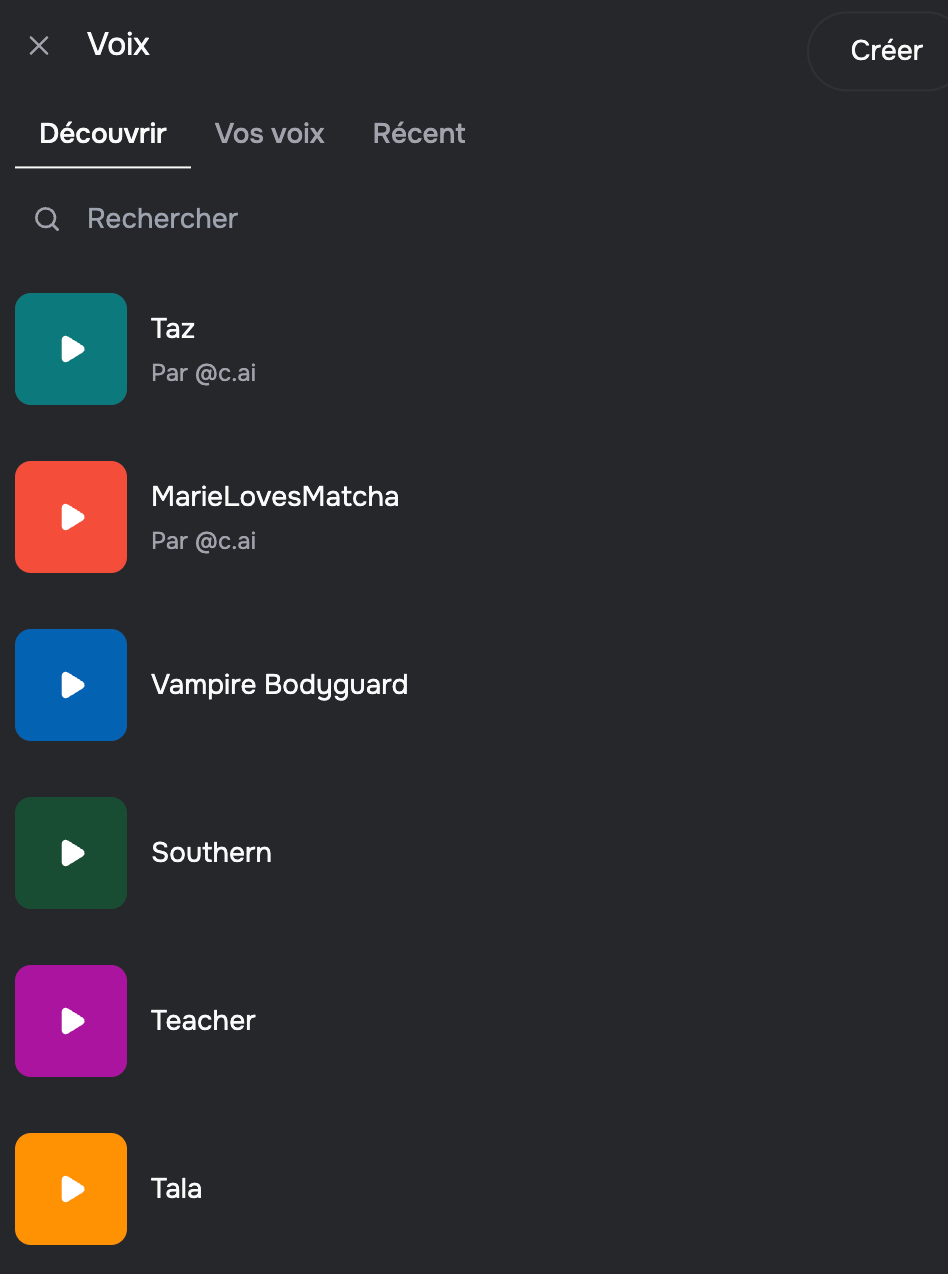948x1274 pixels.
Task: Switch to the Vos voix tab
Action: point(270,134)
